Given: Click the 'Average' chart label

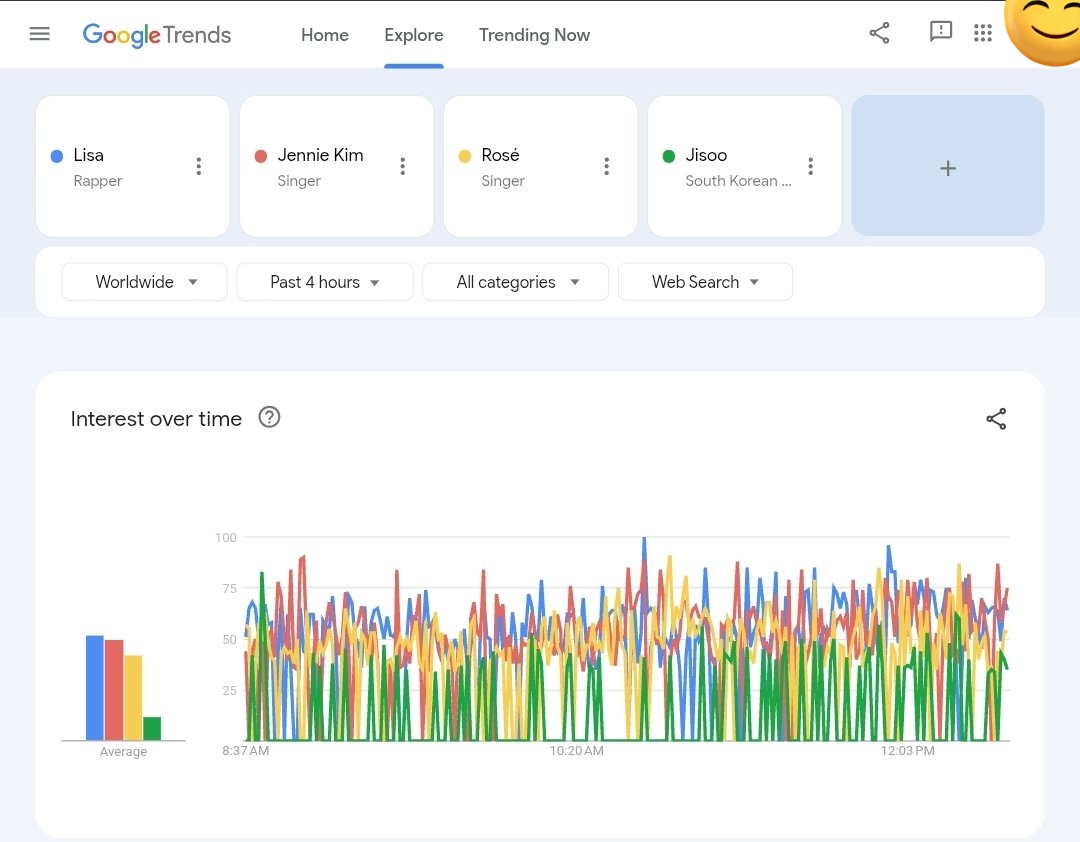Looking at the screenshot, I should pyautogui.click(x=123, y=752).
